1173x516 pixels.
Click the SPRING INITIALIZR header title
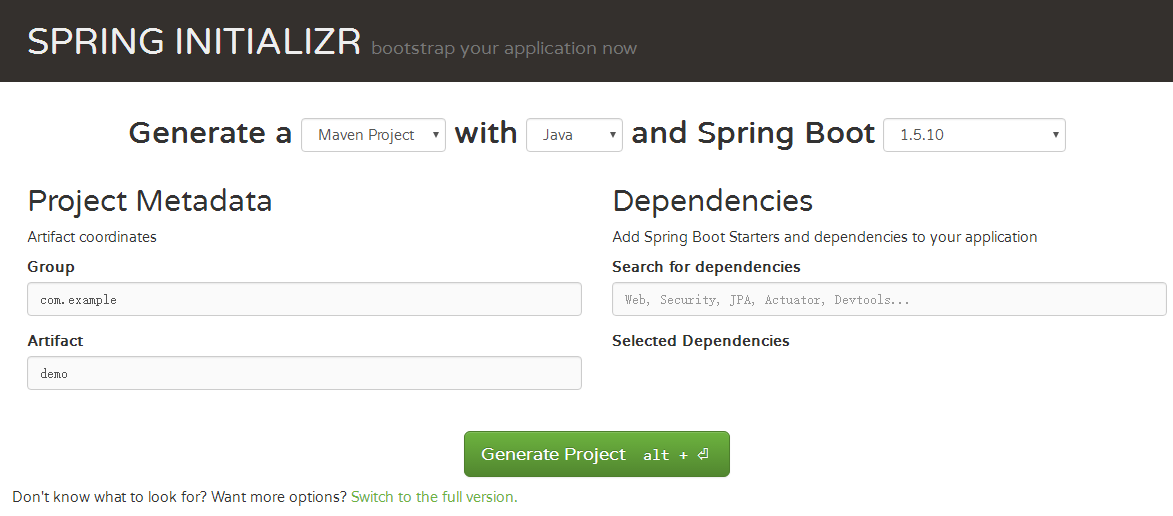coord(195,41)
